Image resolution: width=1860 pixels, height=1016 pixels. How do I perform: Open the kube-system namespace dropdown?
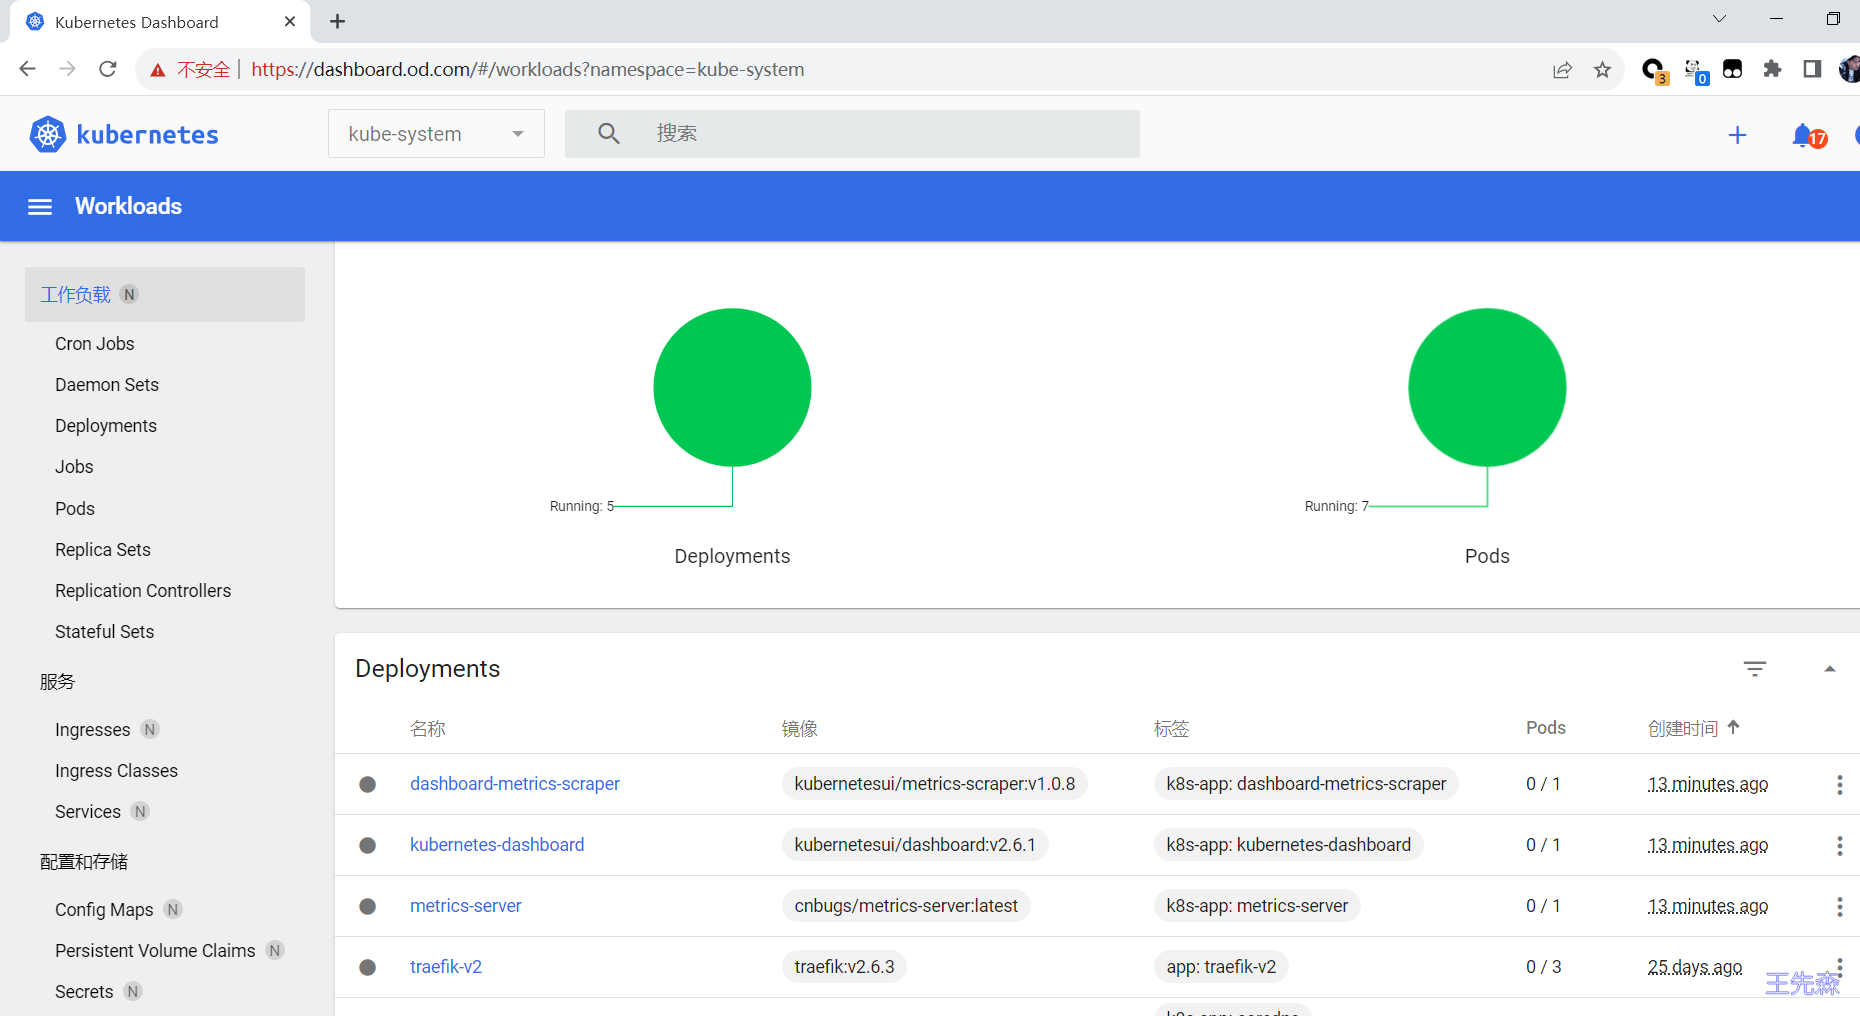click(436, 134)
